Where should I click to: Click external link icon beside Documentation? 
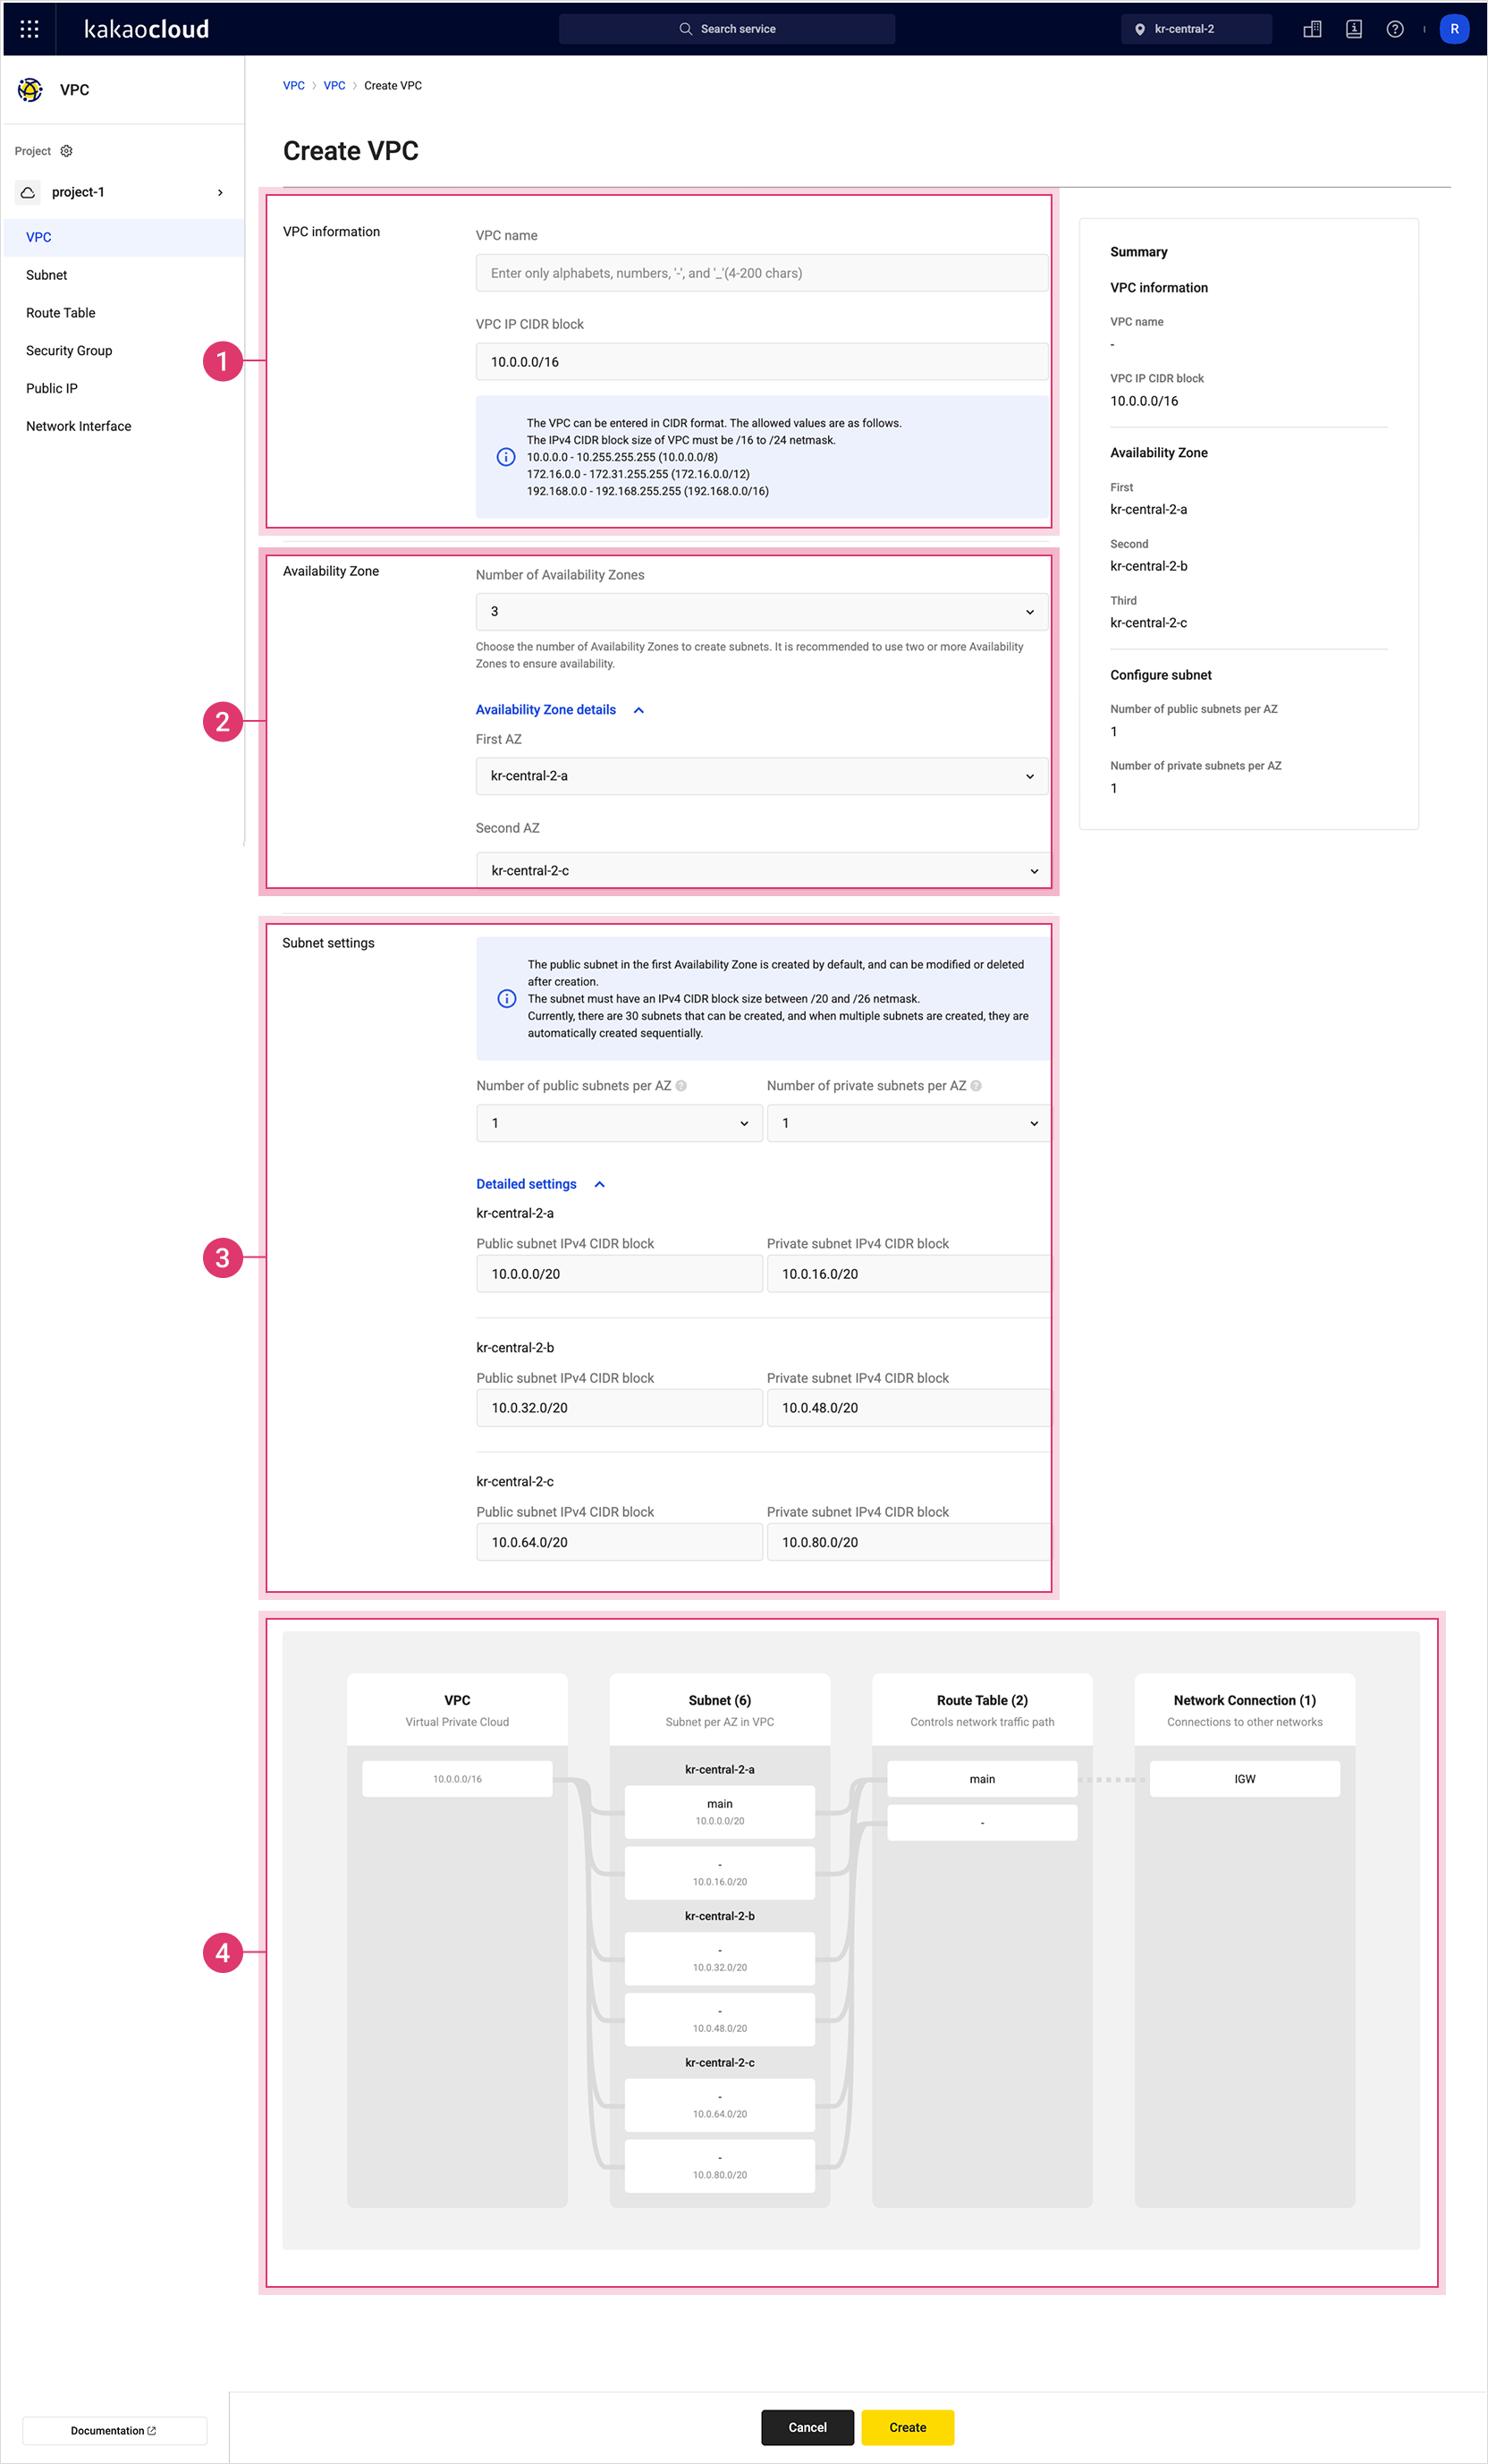tap(152, 2431)
